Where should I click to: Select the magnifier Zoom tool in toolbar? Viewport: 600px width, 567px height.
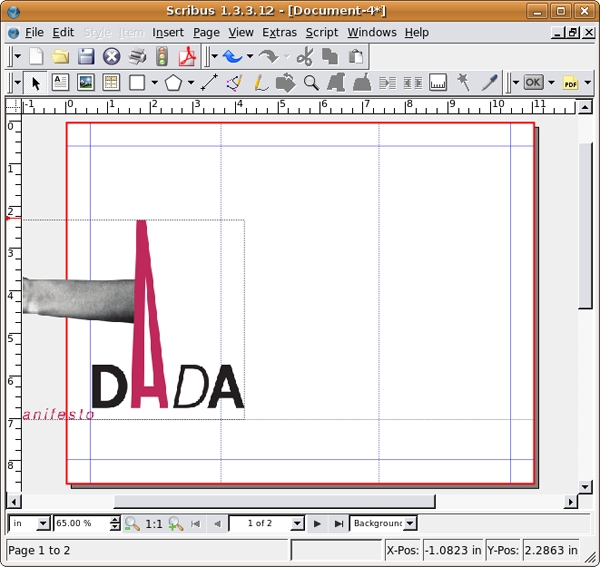311,83
